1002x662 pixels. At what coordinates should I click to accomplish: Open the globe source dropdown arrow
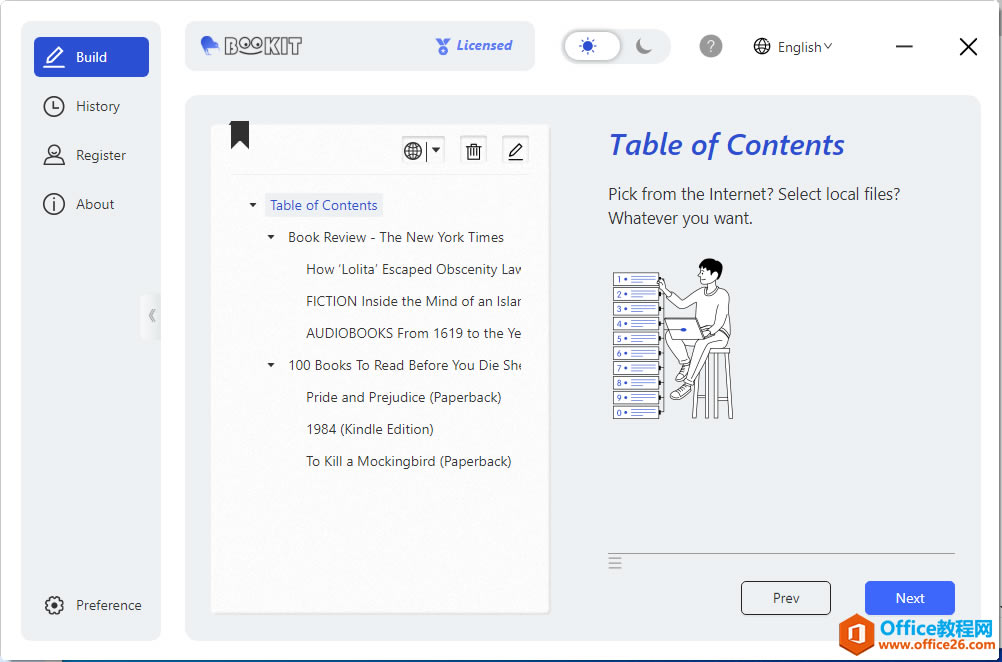436,150
